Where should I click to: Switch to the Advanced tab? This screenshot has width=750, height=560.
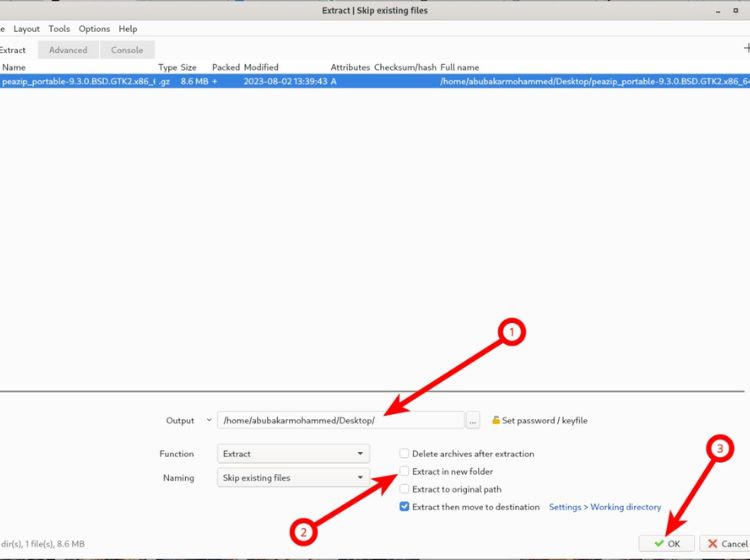click(x=68, y=50)
